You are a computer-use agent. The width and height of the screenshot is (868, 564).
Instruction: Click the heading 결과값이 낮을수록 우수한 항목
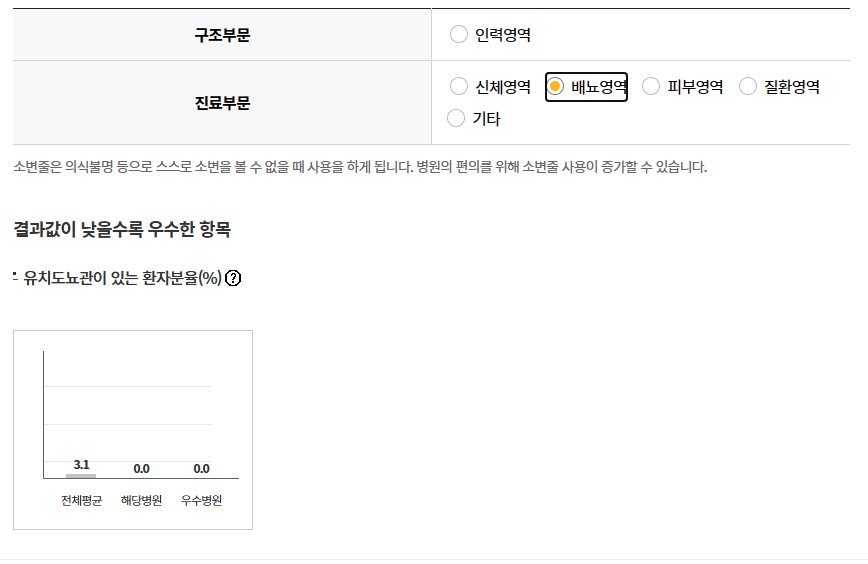tap(122, 229)
